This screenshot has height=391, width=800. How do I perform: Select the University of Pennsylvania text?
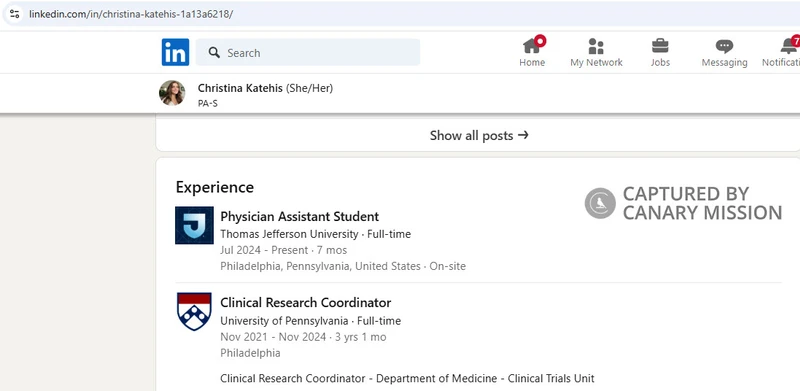click(x=284, y=321)
